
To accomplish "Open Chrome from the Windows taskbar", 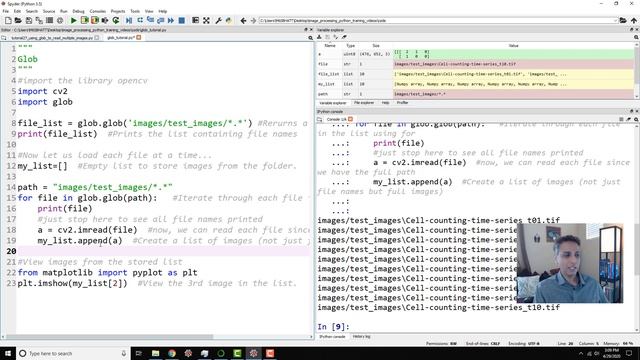I will [x=172, y=353].
